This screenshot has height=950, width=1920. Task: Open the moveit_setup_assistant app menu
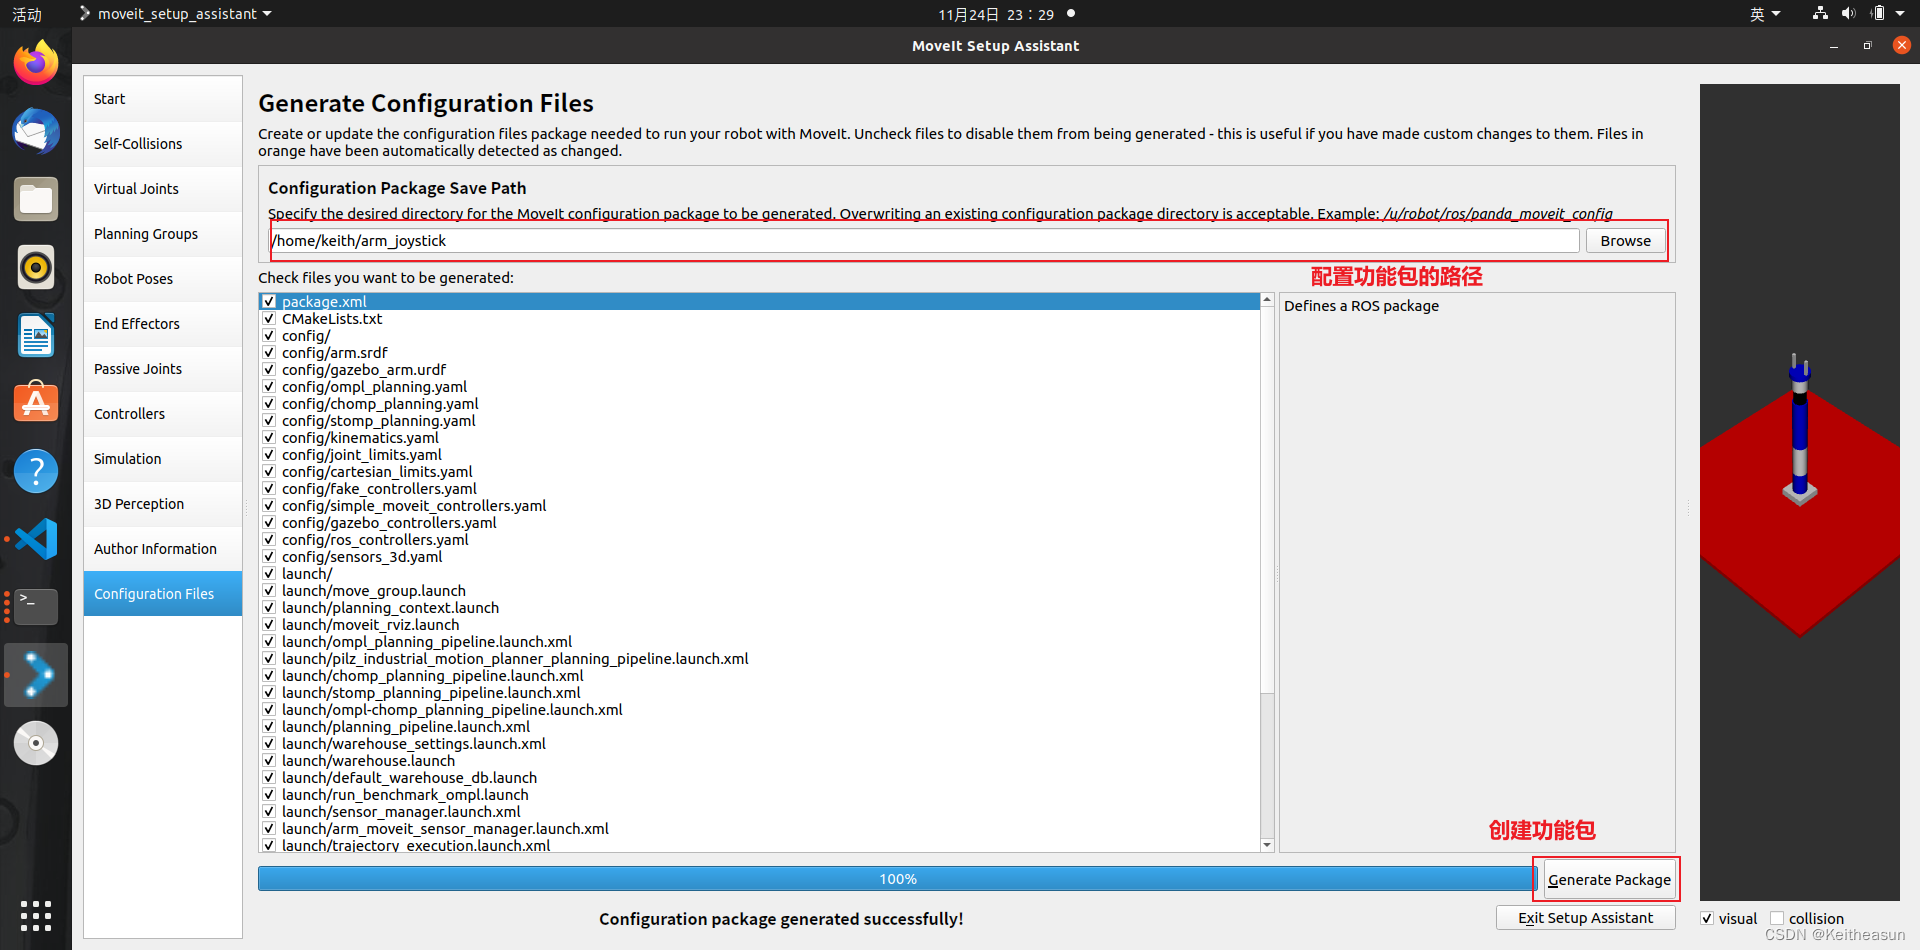coord(176,14)
